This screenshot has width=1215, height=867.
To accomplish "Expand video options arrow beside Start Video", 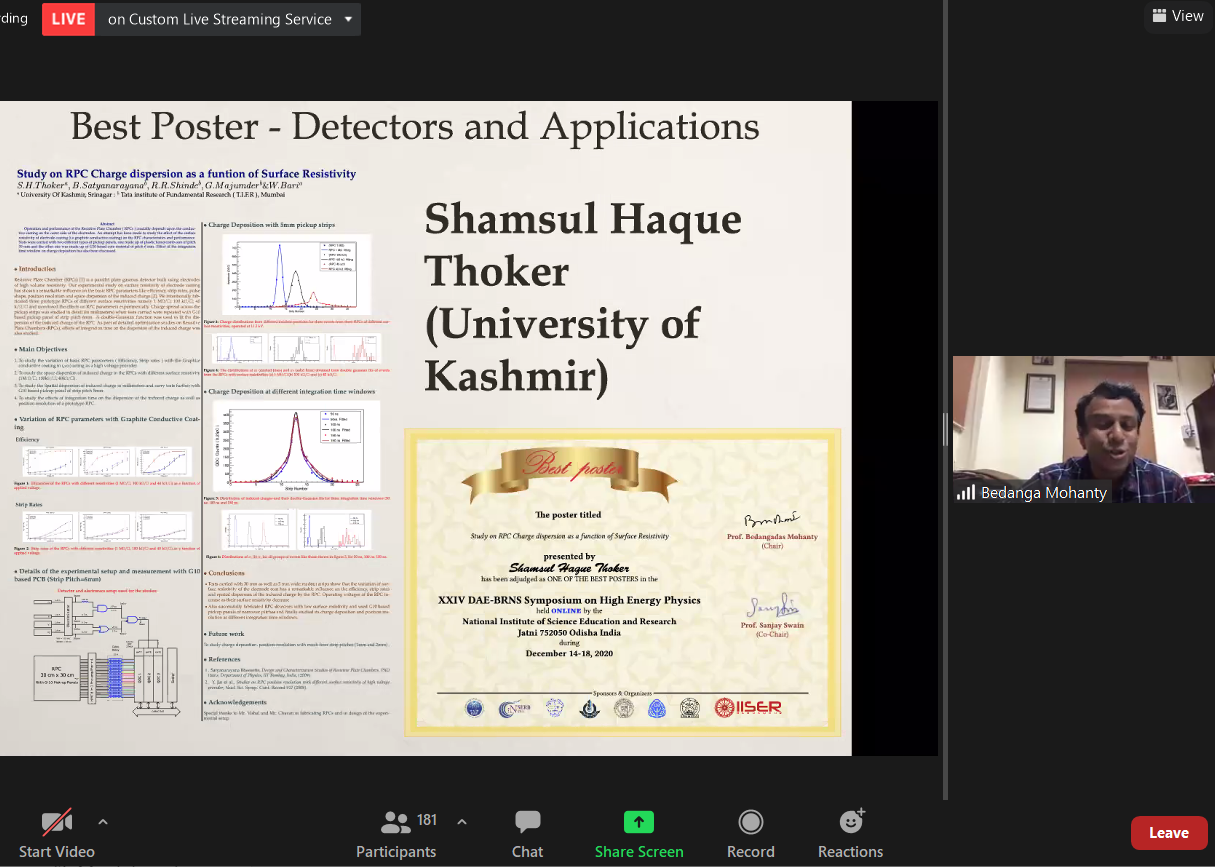I will point(102,822).
